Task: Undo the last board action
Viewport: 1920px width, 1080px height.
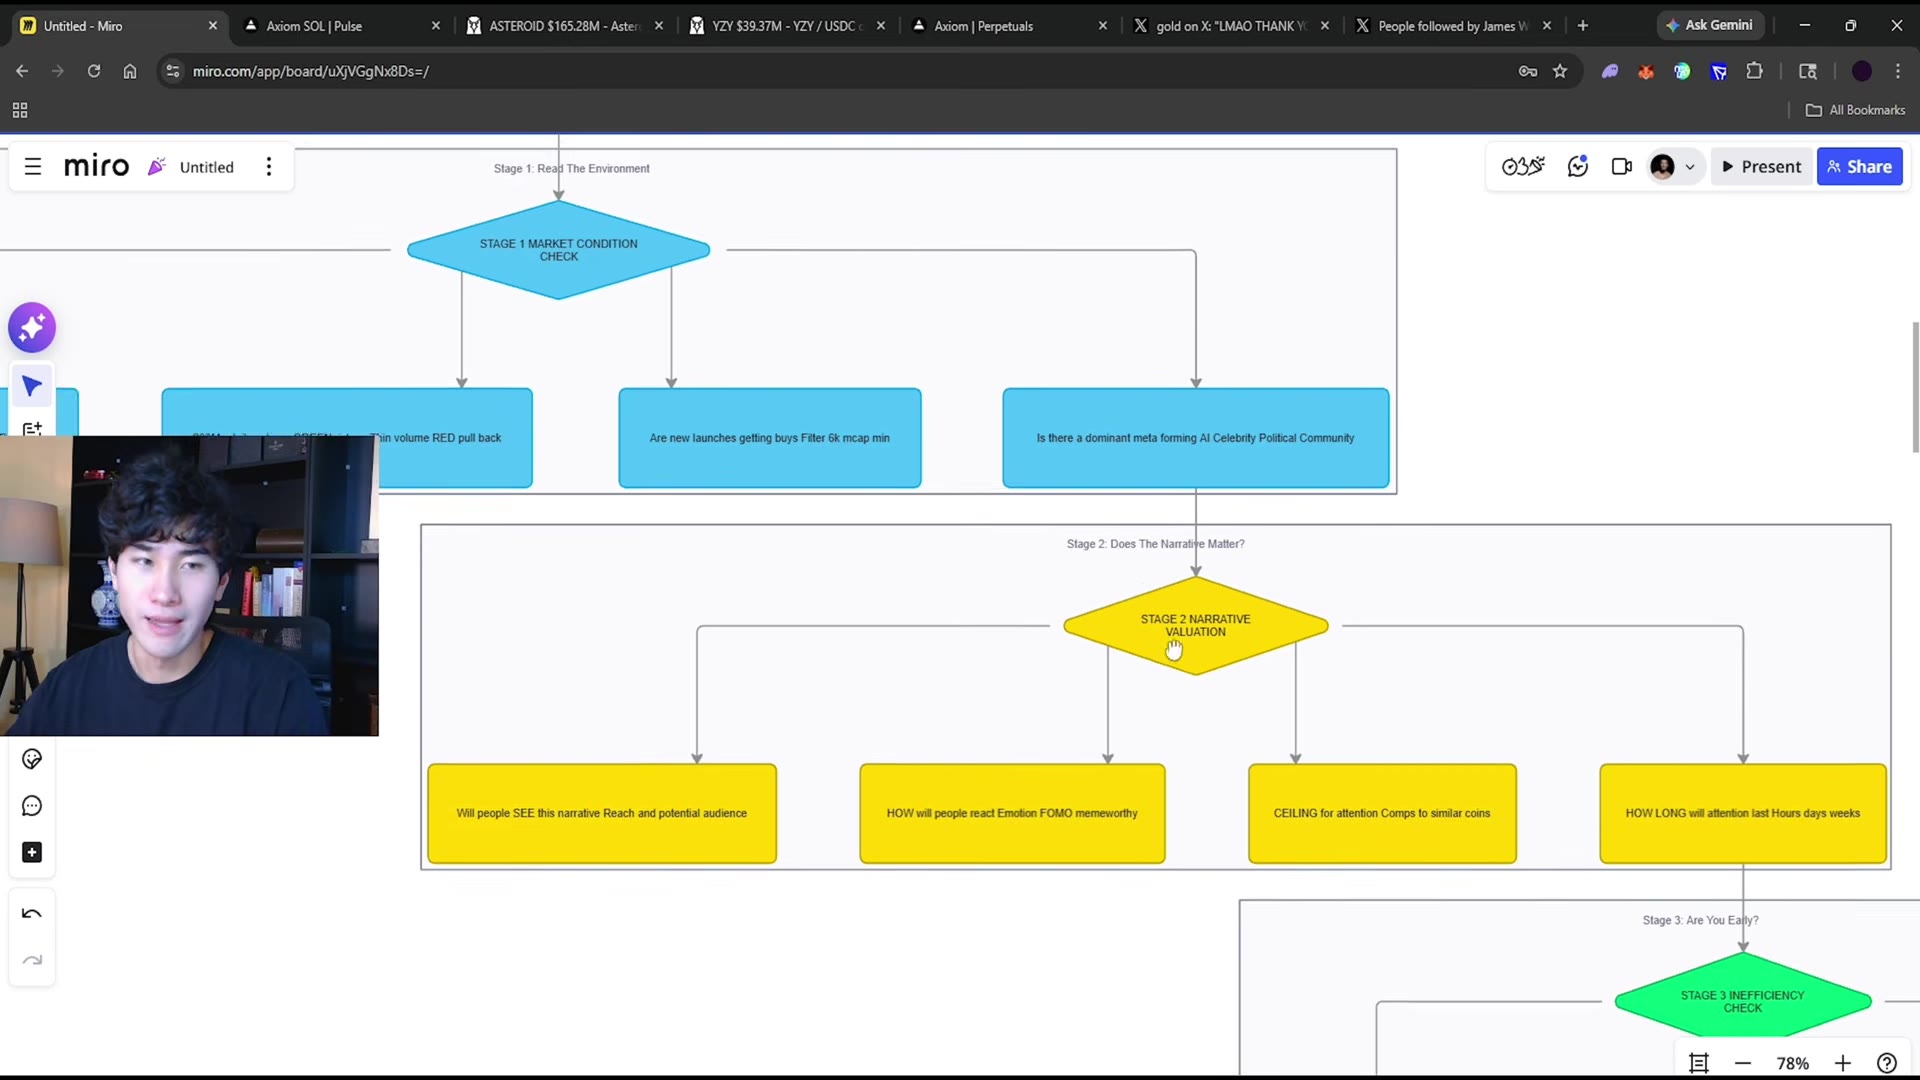Action: pyautogui.click(x=32, y=913)
